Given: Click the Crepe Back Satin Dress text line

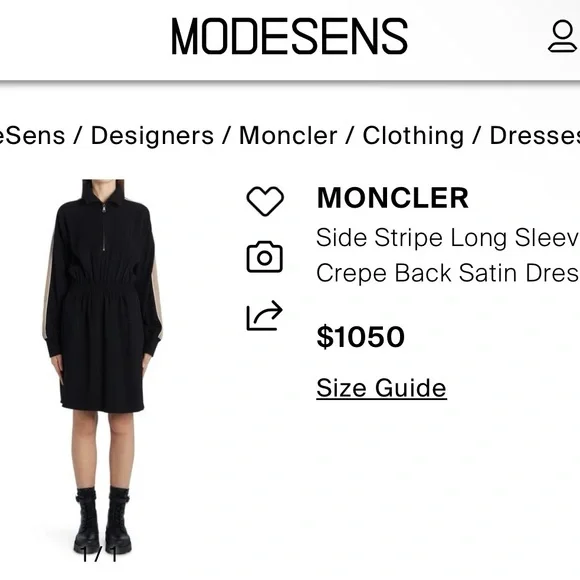Looking at the screenshot, I should pos(448,273).
